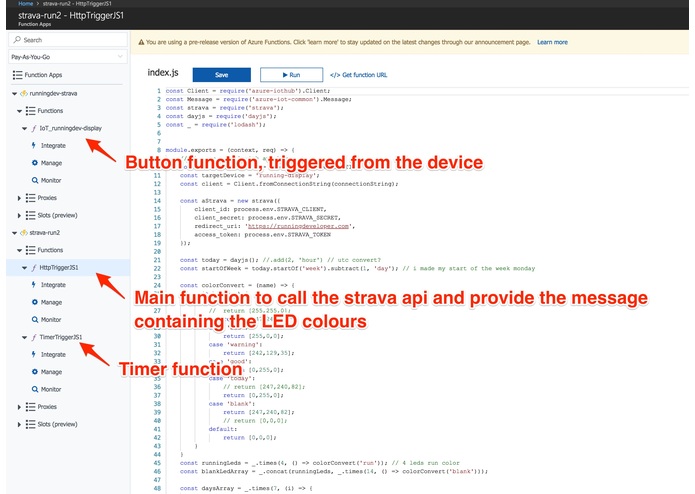Click list icon beside runningdev-strava Proxies
695x494 pixels.
coord(30,198)
